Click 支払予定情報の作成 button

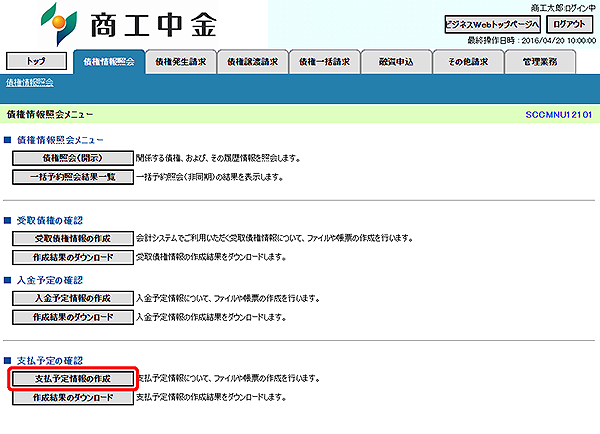coord(73,379)
